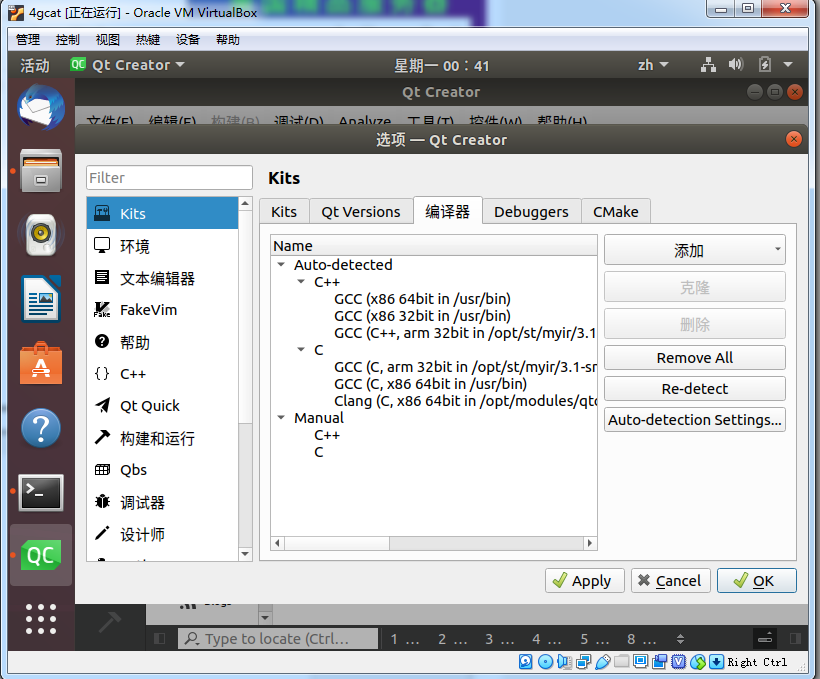Click scroll-right arrow of compiler list
This screenshot has width=820, height=679.
590,543
